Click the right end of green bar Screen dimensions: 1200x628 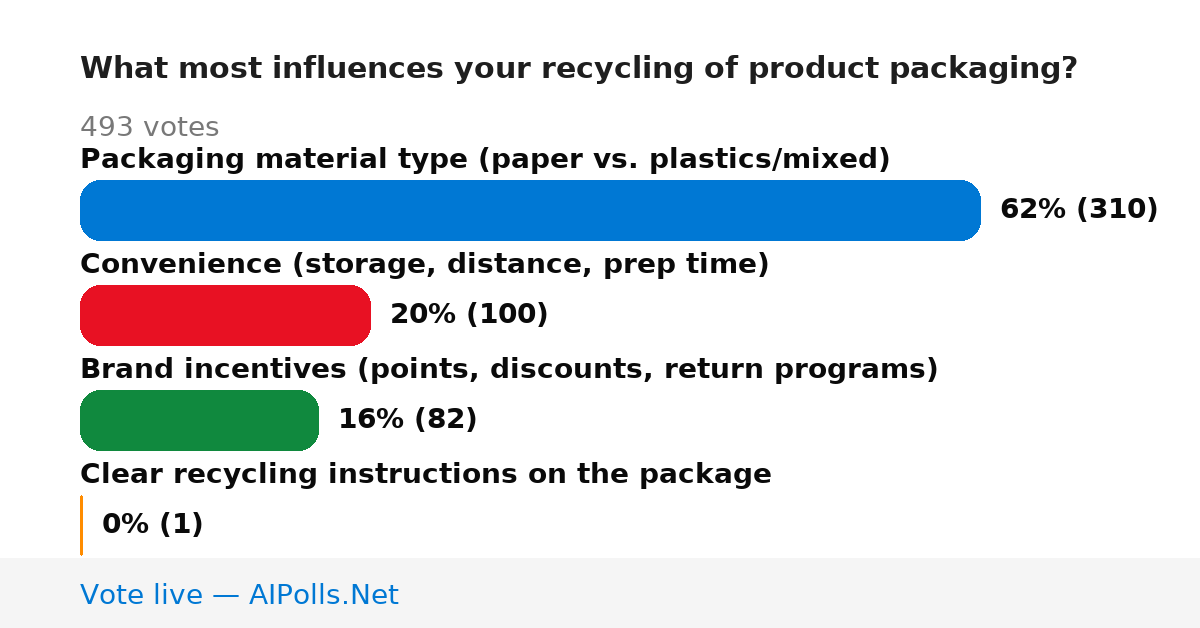pyautogui.click(x=308, y=420)
